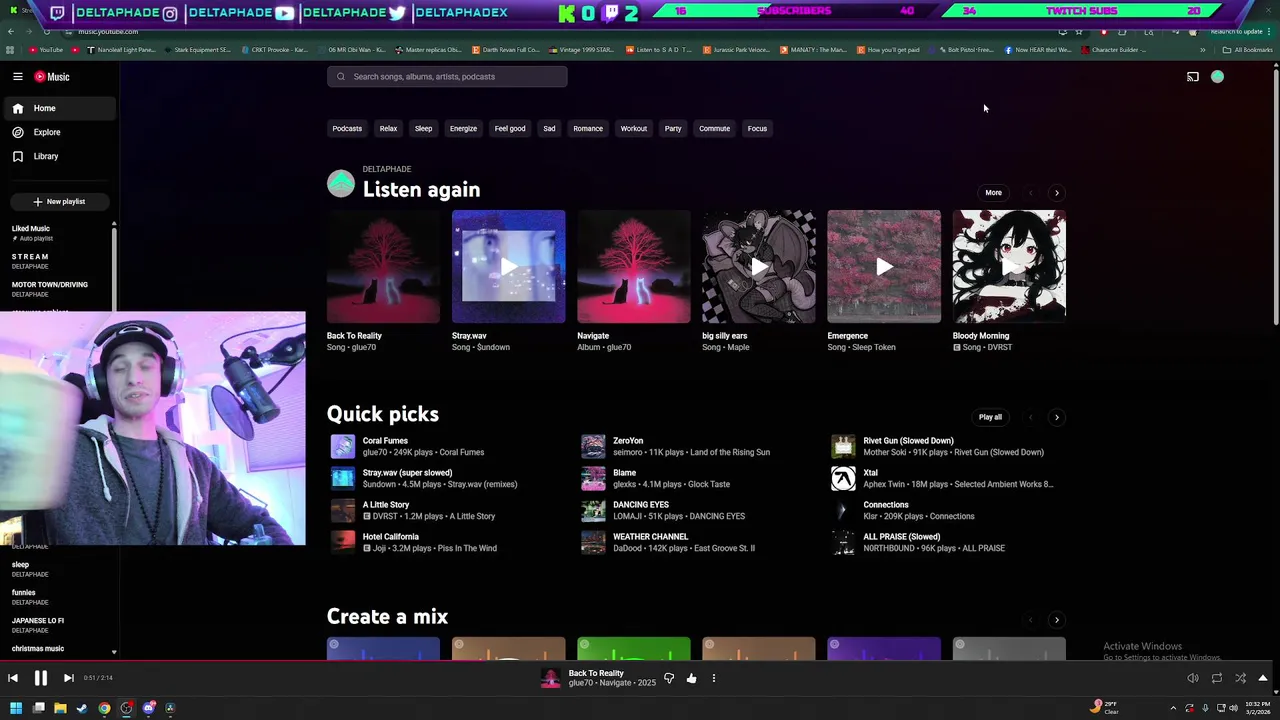Viewport: 1280px width, 720px height.
Task: Select the Commute mood chip
Action: [x=714, y=129]
